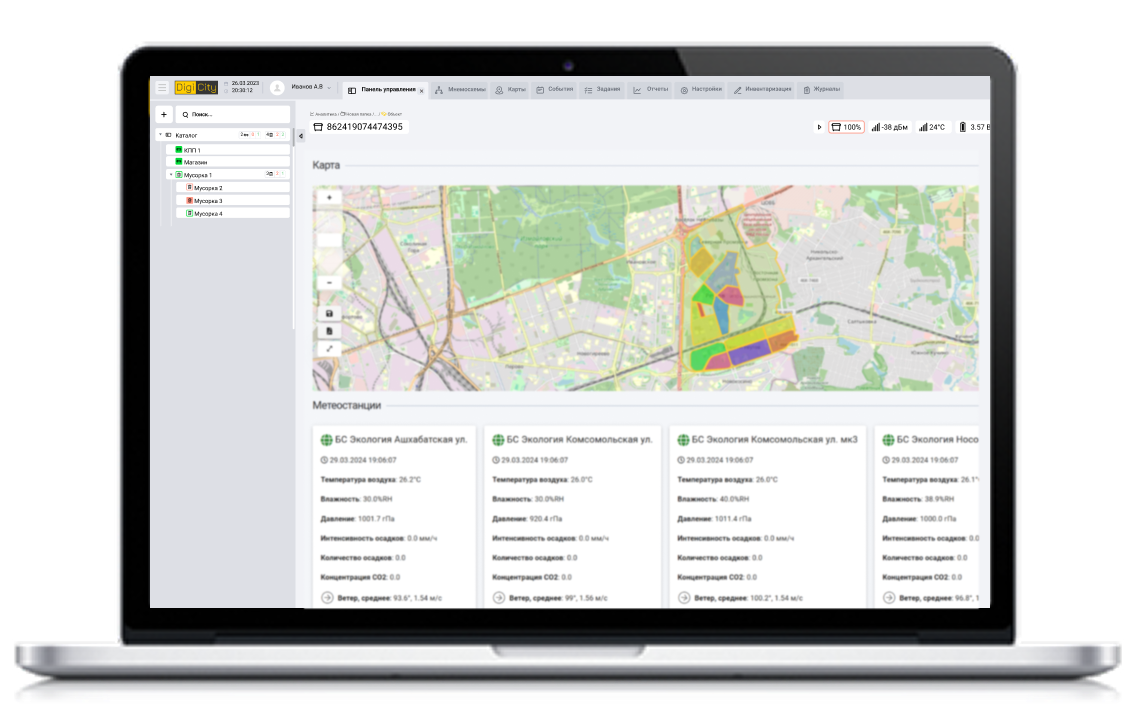This screenshot has width=1142, height=722.
Task: Click the play arrow next to 100%
Action: (x=819, y=127)
